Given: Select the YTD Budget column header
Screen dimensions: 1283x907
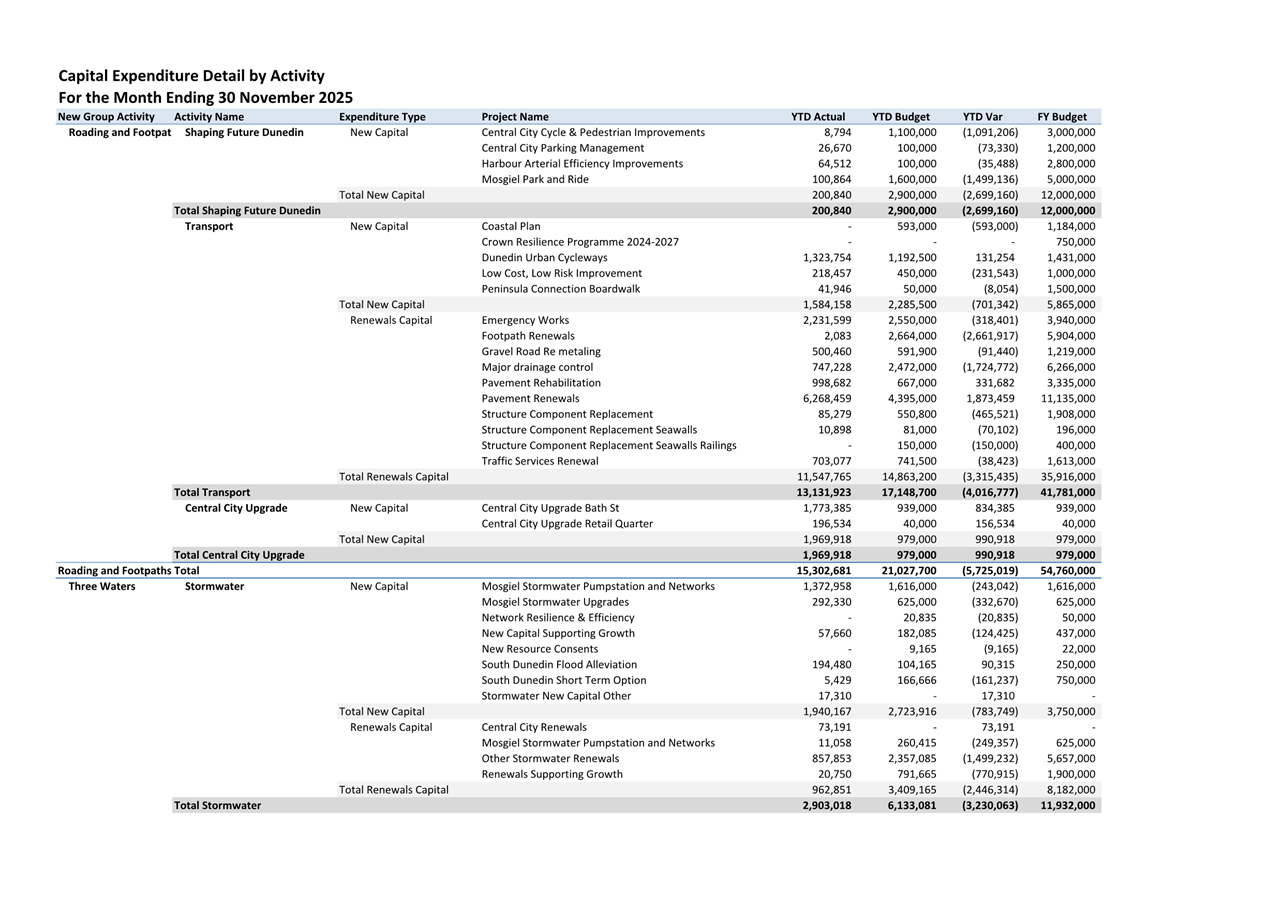Looking at the screenshot, I should click(x=900, y=117).
